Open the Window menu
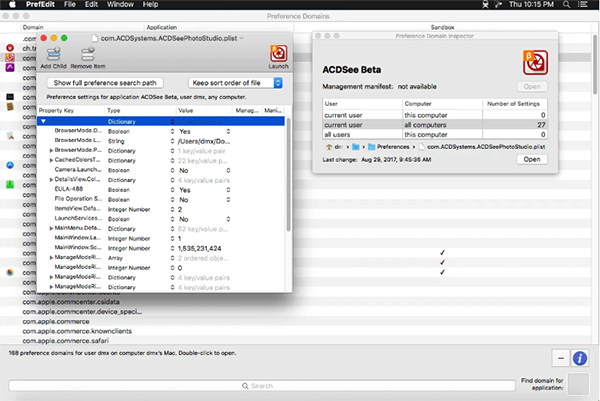Viewport: 600px width, 401px height. click(x=120, y=5)
